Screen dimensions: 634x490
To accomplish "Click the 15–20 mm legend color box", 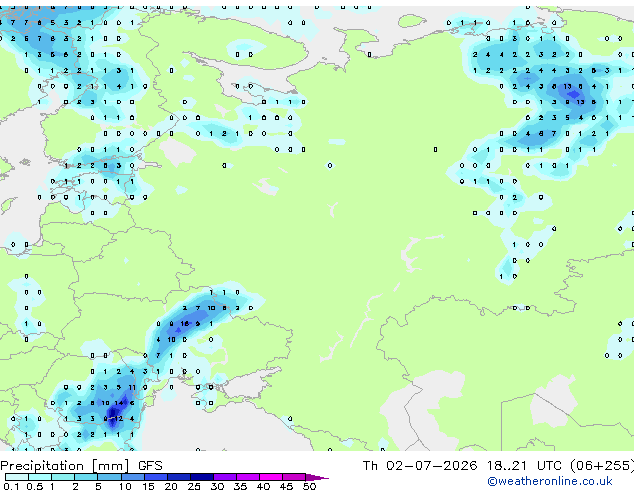I will tap(155, 477).
